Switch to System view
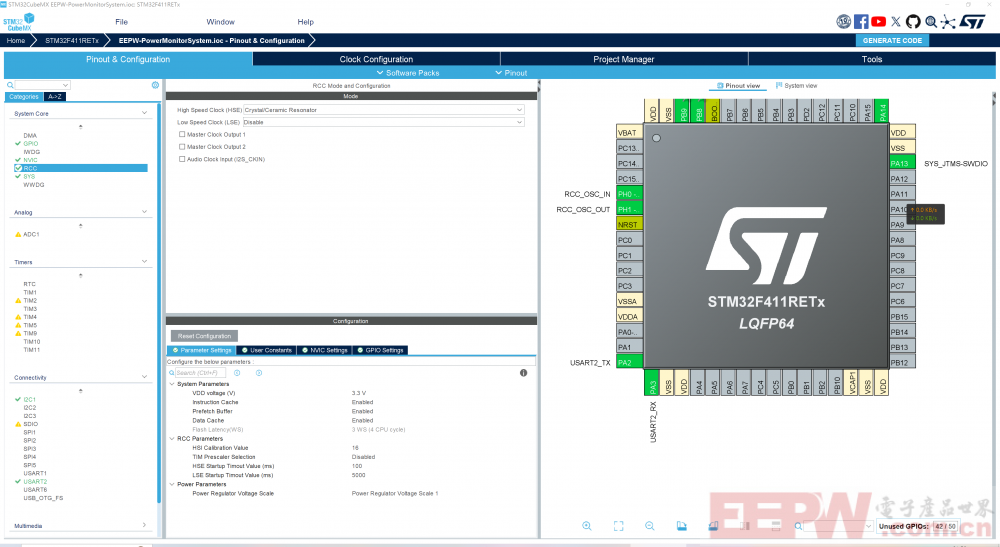The height and width of the screenshot is (547, 1000). coord(796,85)
